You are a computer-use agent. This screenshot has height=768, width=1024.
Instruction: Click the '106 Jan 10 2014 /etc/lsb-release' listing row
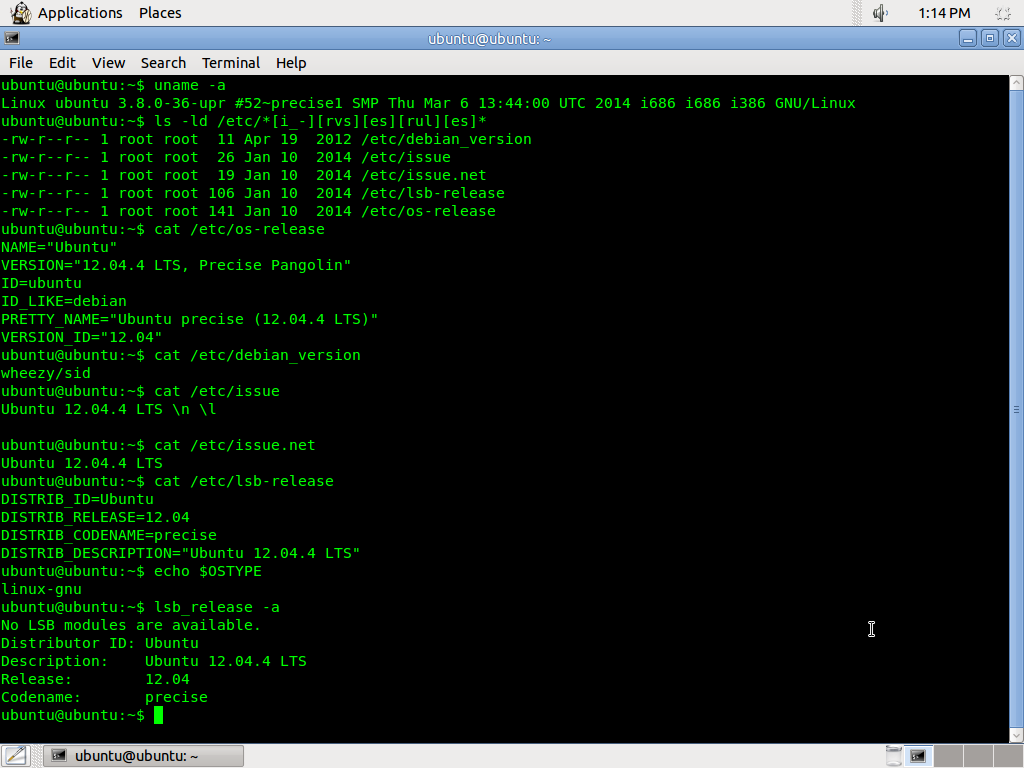point(253,193)
